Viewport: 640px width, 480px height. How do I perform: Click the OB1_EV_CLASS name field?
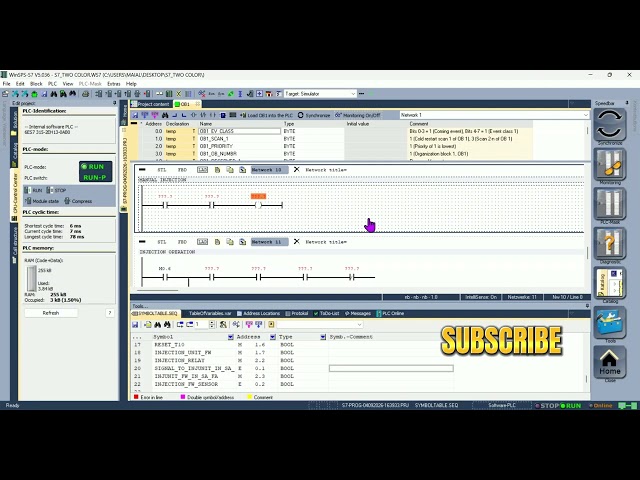coord(240,131)
